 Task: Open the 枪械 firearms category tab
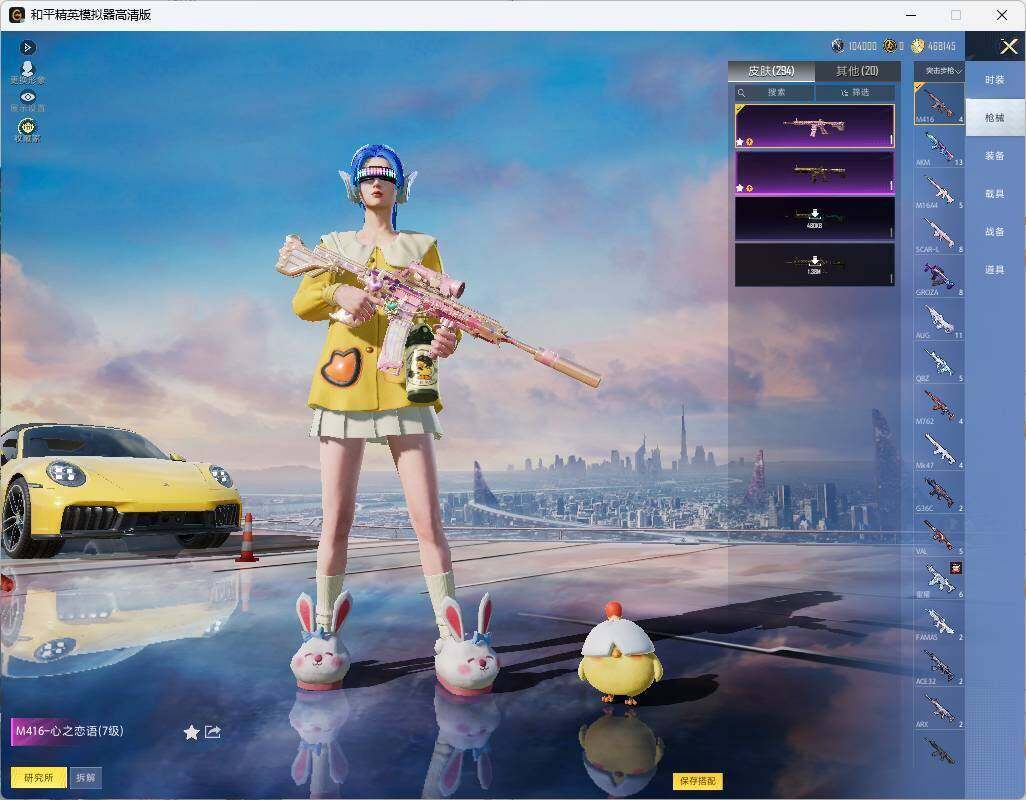coord(995,118)
